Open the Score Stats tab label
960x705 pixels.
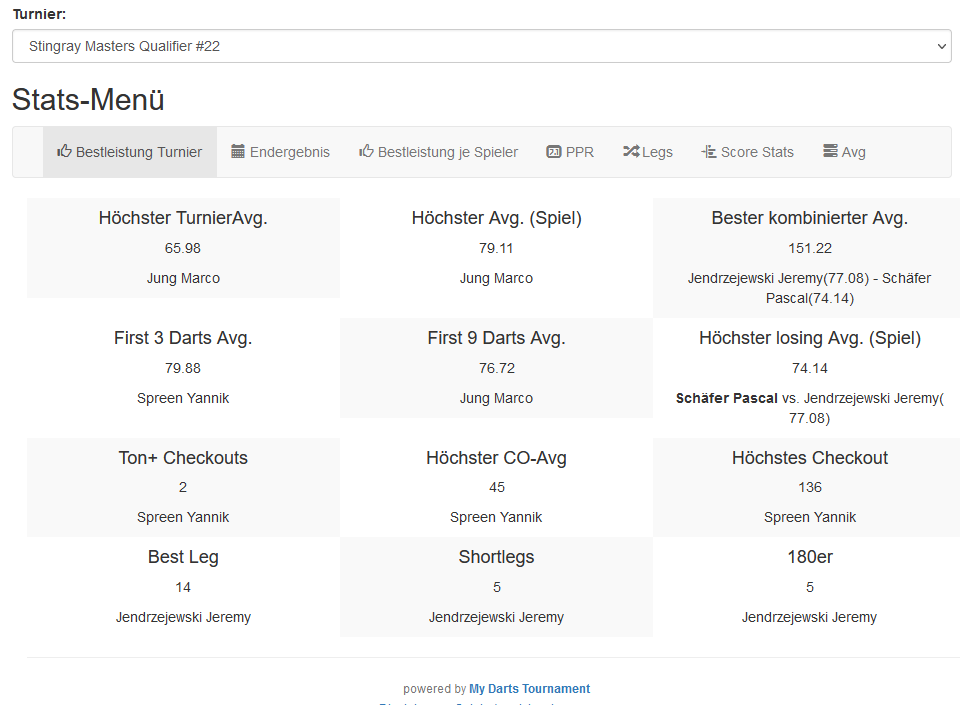757,152
